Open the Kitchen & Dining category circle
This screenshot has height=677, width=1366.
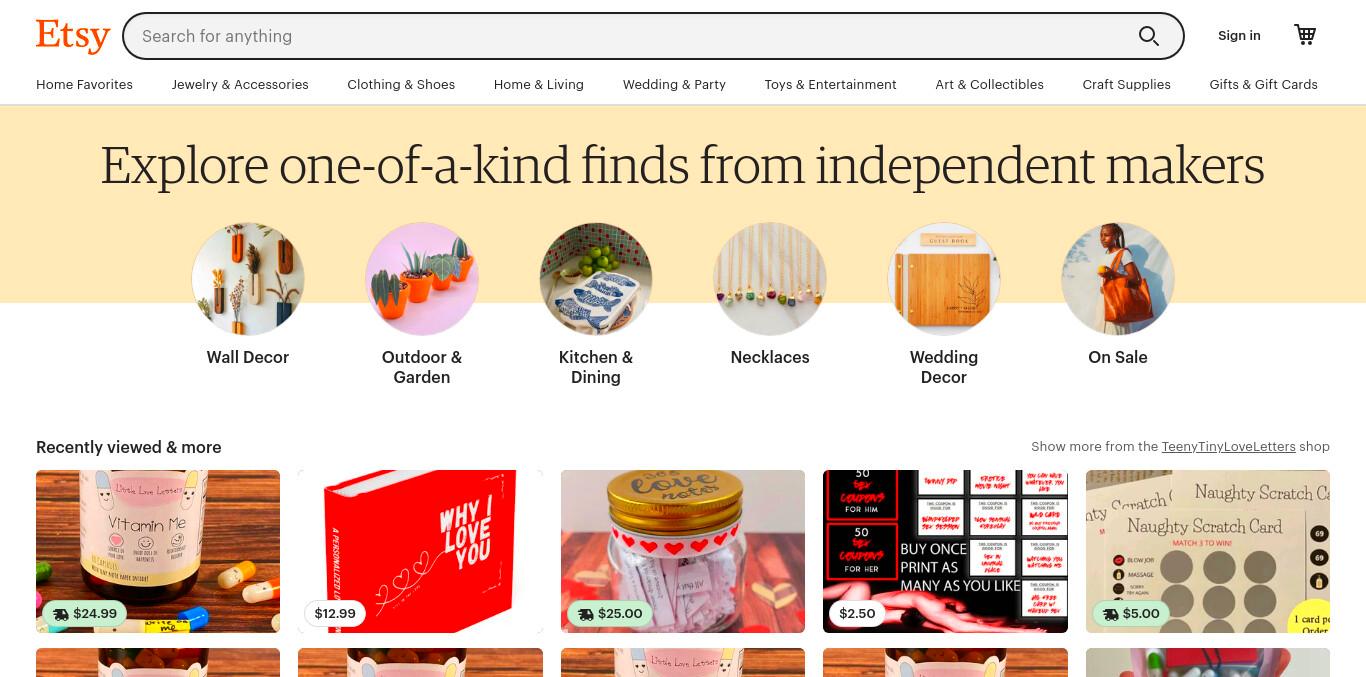[x=596, y=279]
